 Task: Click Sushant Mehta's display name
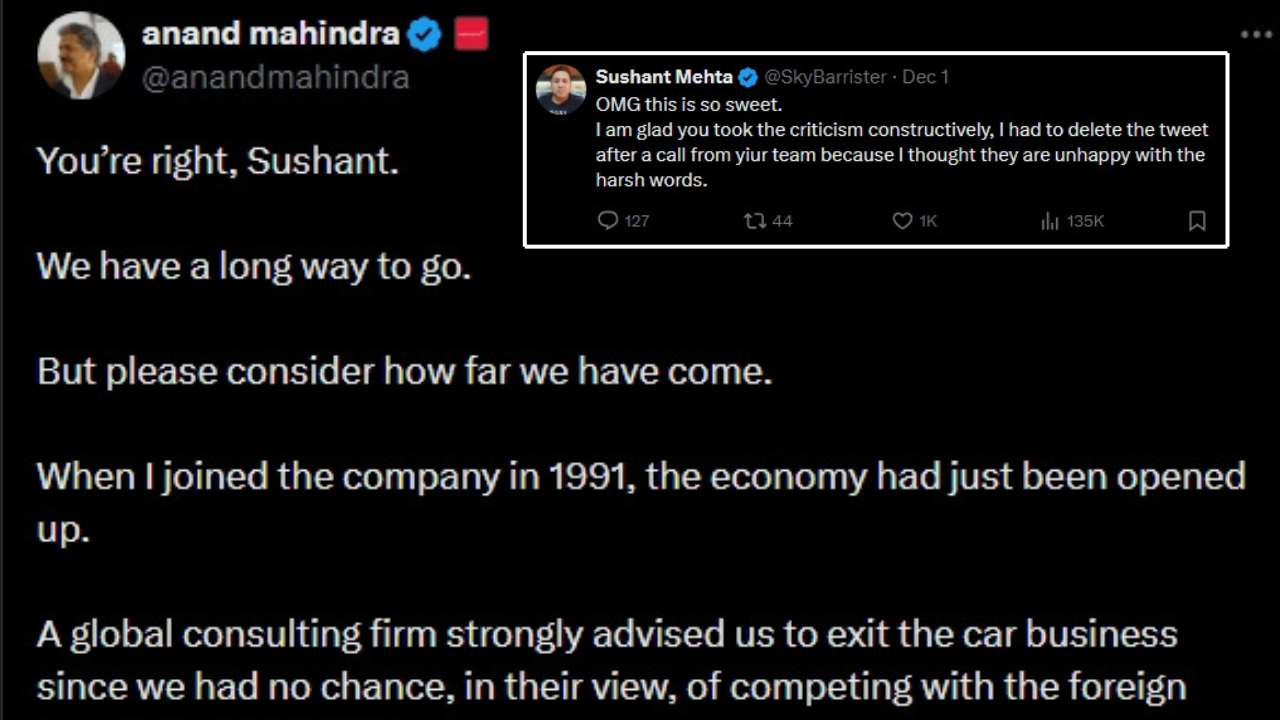[x=663, y=76]
